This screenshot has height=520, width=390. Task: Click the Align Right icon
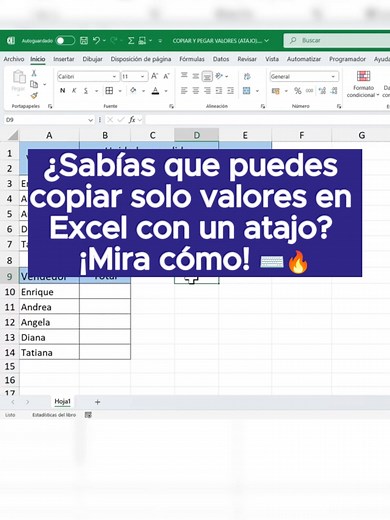[207, 91]
